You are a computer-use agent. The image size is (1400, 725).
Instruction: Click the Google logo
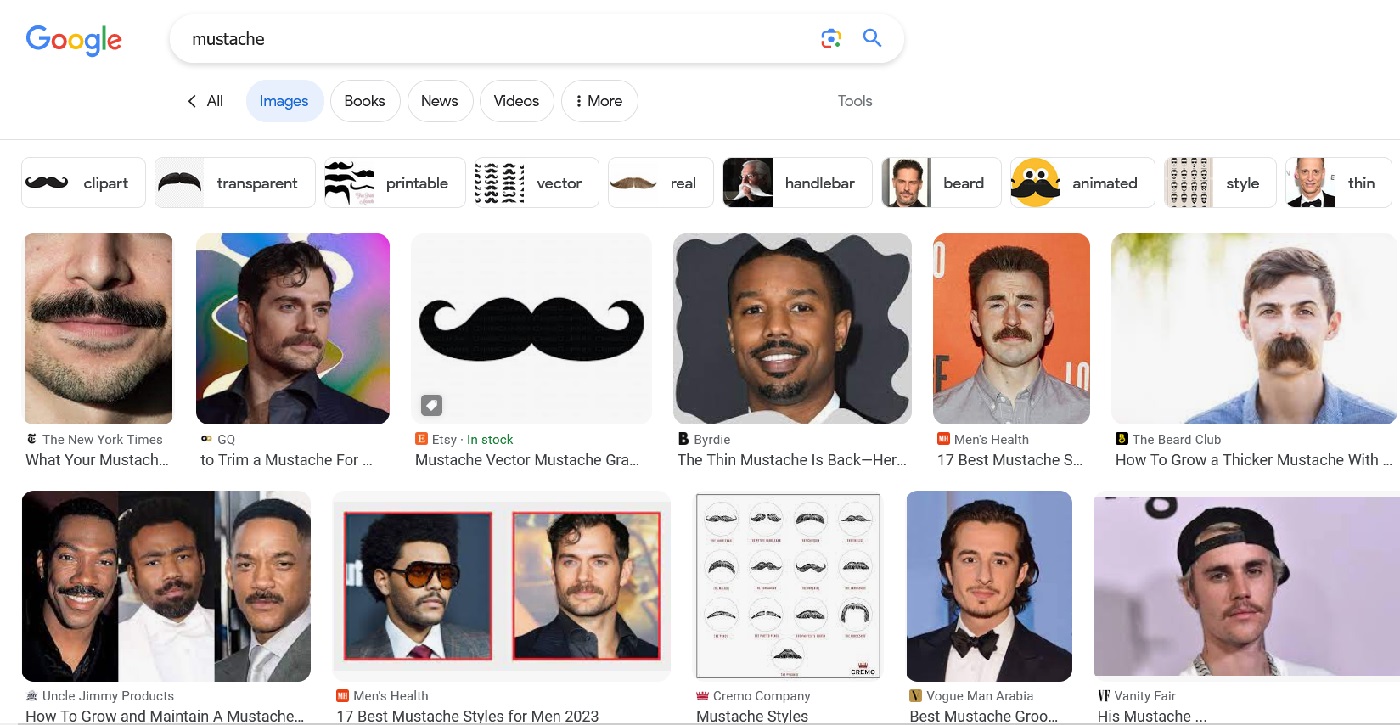(73, 40)
